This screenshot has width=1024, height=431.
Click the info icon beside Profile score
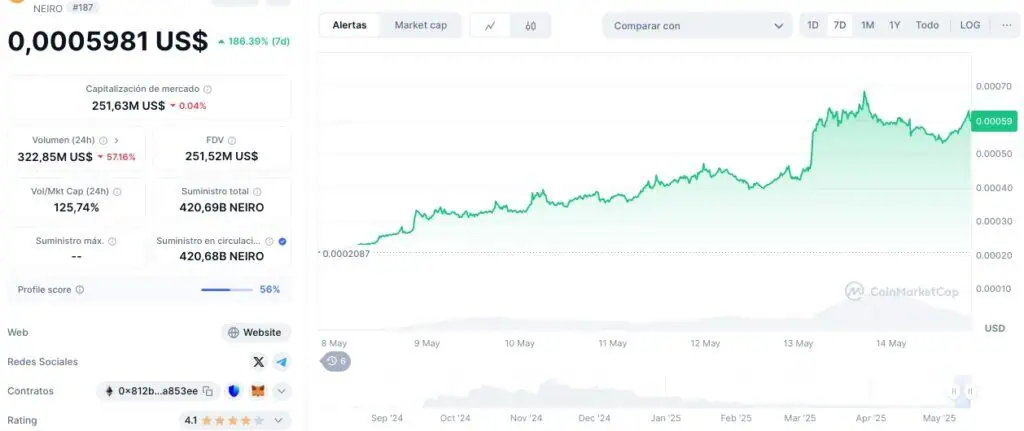(80, 289)
